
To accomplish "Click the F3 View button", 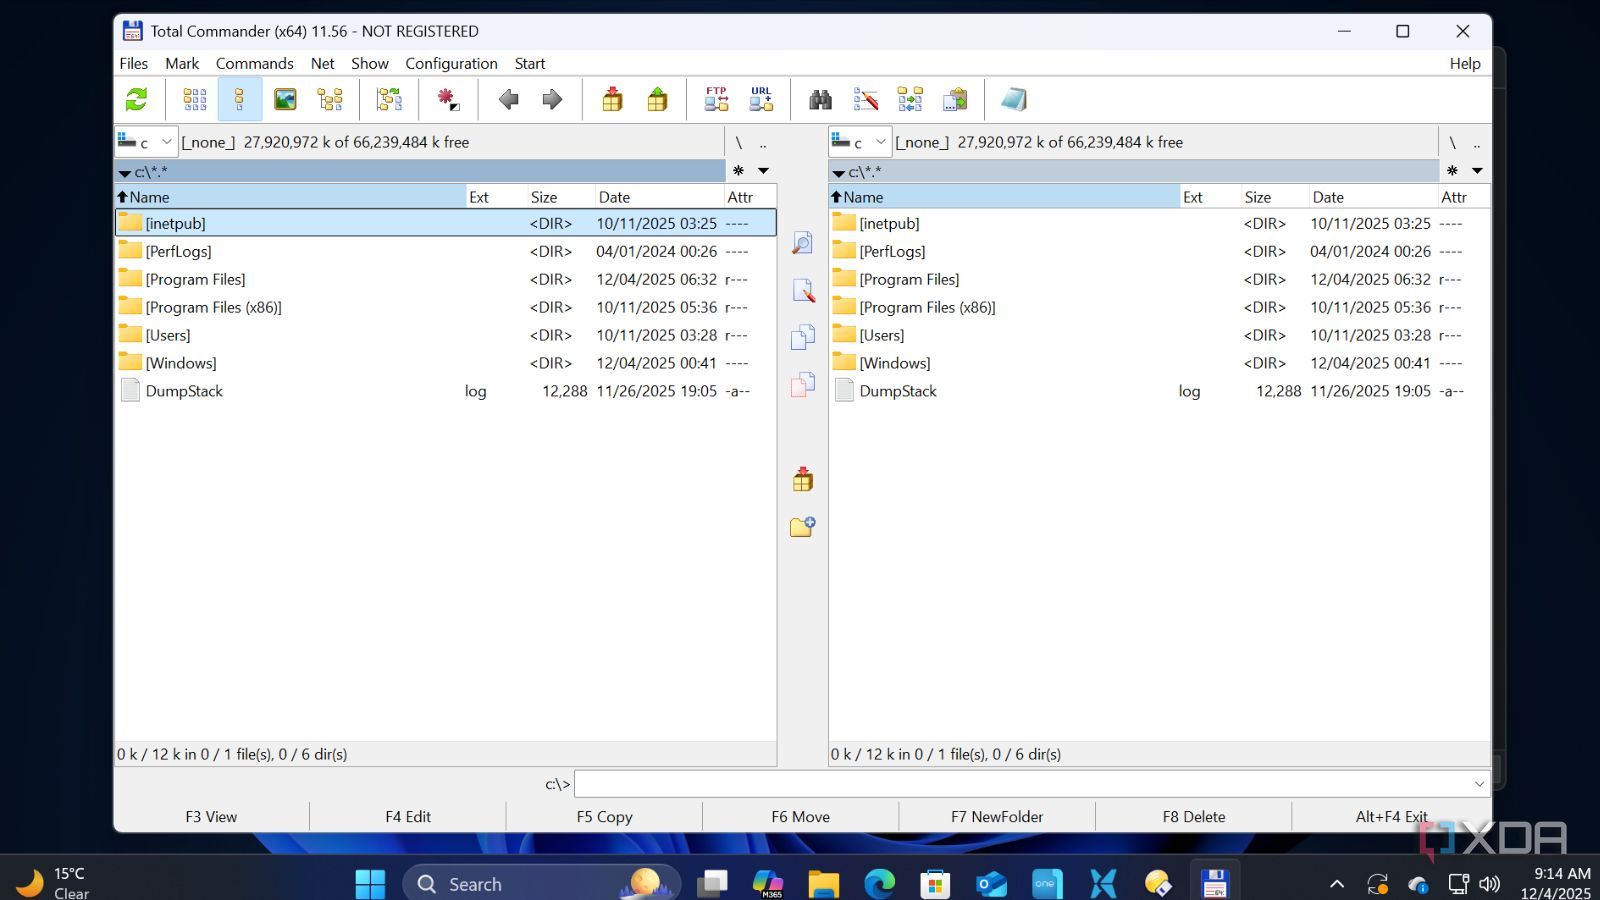I will pyautogui.click(x=211, y=816).
